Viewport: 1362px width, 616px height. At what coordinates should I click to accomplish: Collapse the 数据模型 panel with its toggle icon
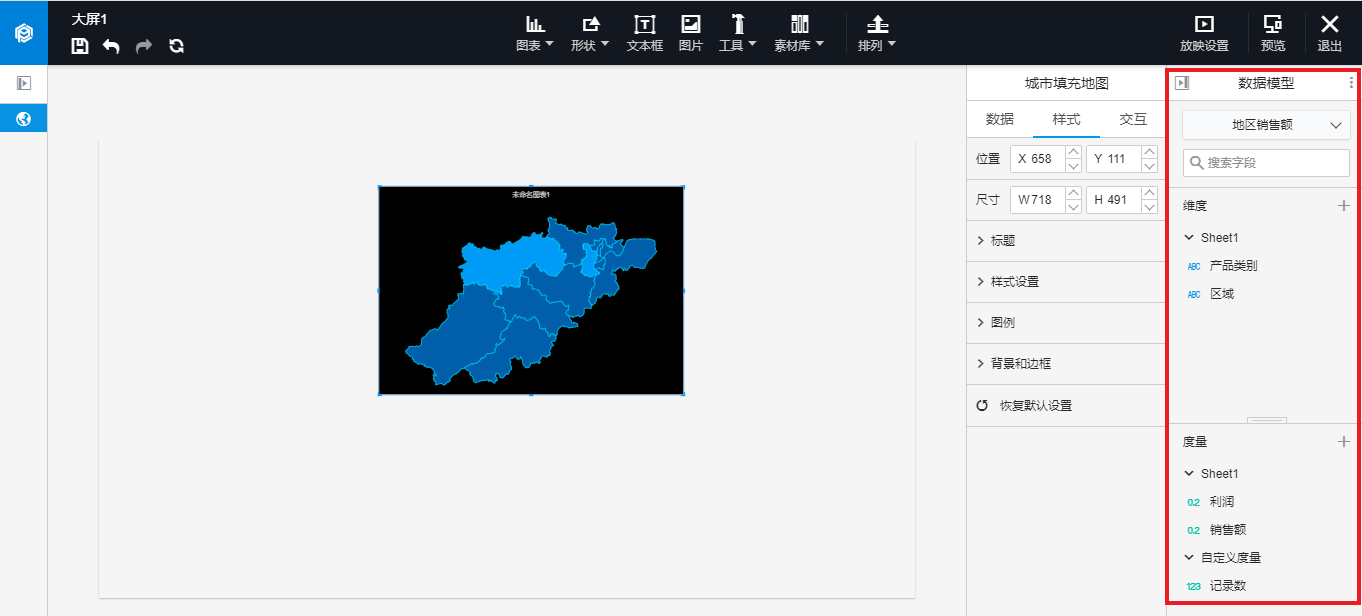point(1182,83)
